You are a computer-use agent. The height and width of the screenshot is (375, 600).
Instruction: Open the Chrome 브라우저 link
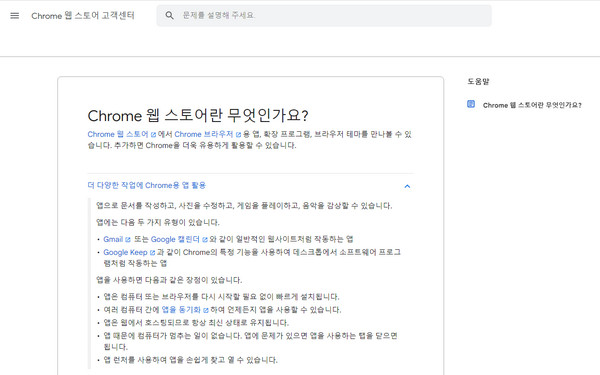(x=204, y=134)
